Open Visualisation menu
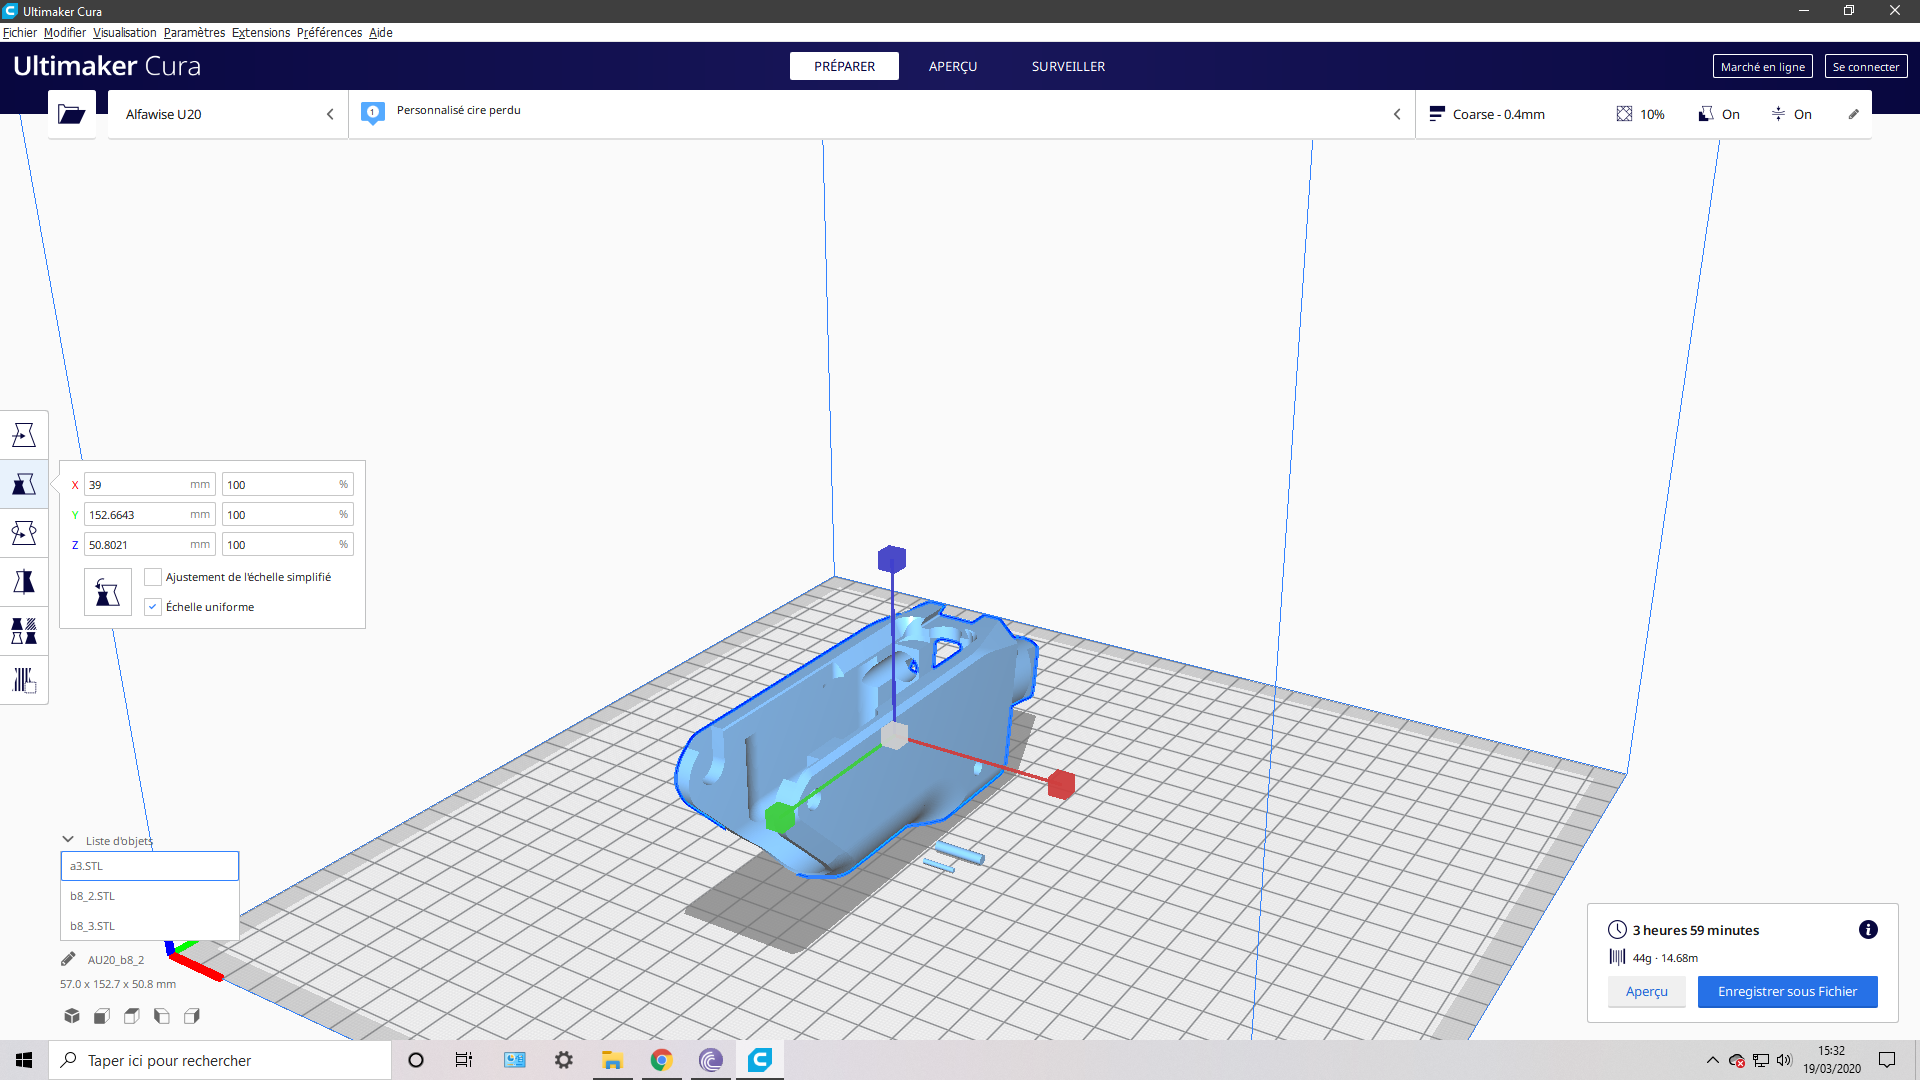 [x=125, y=33]
